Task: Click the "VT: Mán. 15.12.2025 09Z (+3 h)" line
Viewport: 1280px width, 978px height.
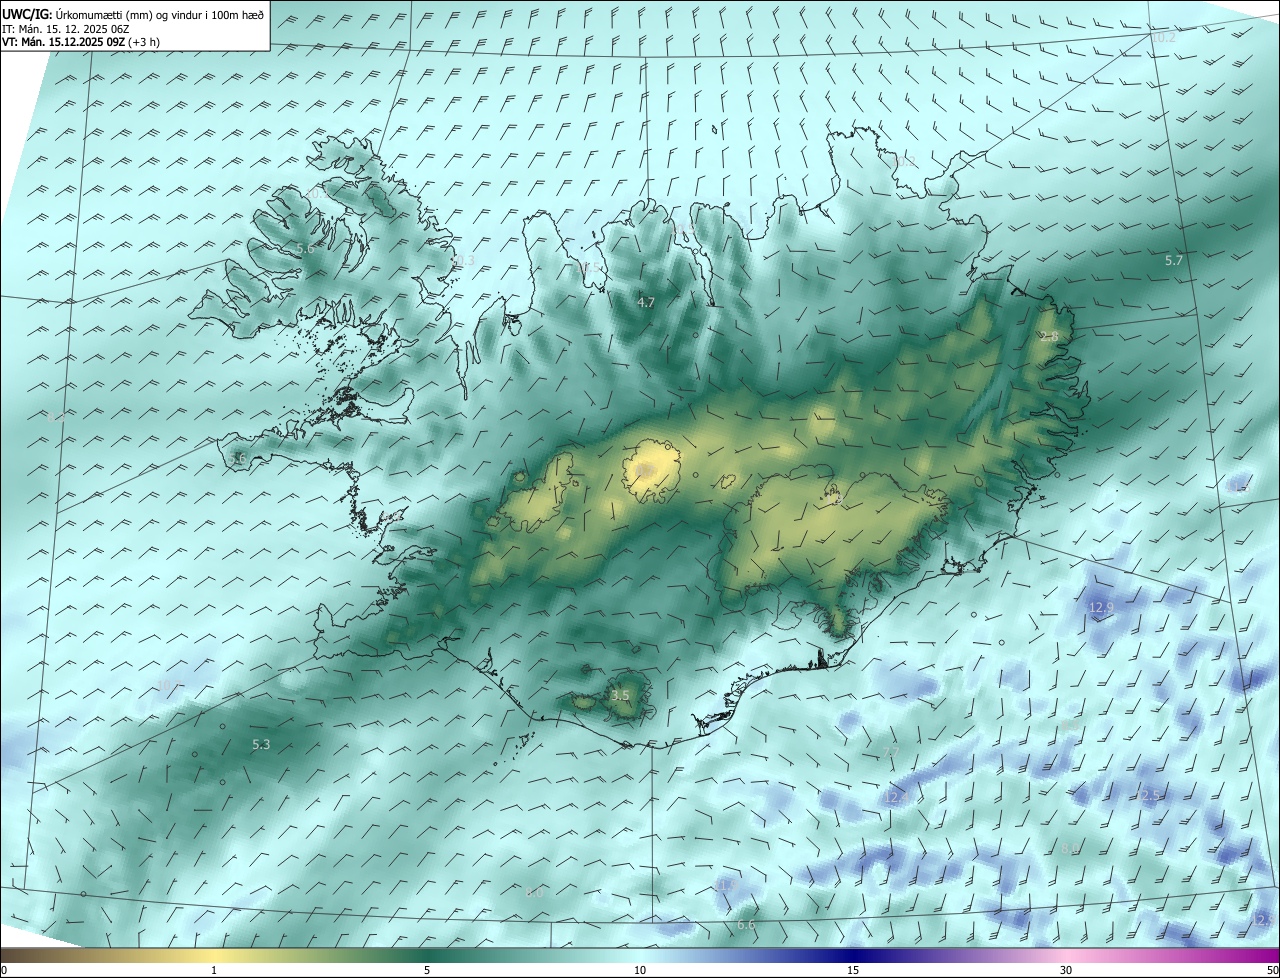Action: pos(81,42)
